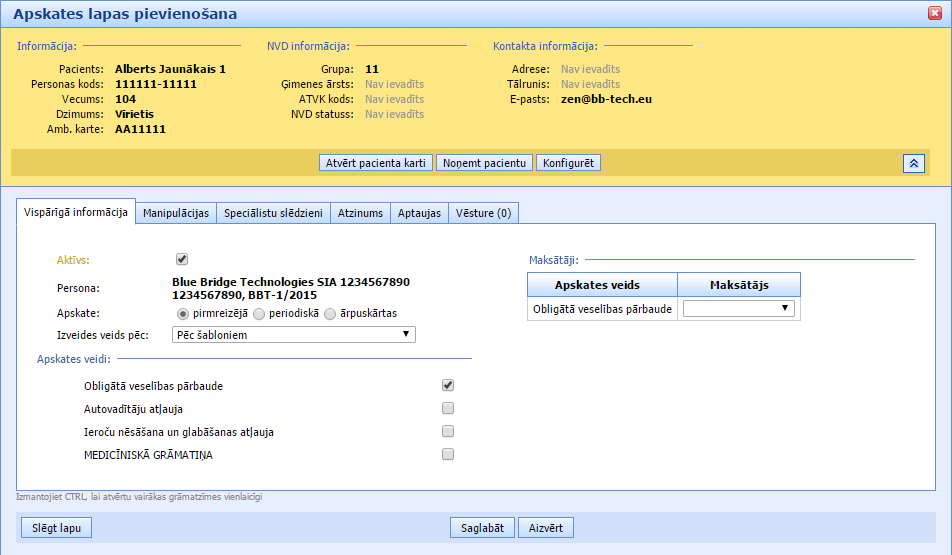Screen dimensions: 952x555
Task: Open the Maksātājs dropdown in the table
Action: pyautogui.click(x=739, y=309)
